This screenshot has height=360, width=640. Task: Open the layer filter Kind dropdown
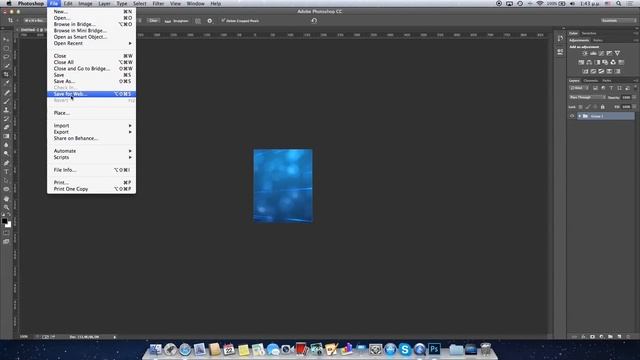click(579, 88)
